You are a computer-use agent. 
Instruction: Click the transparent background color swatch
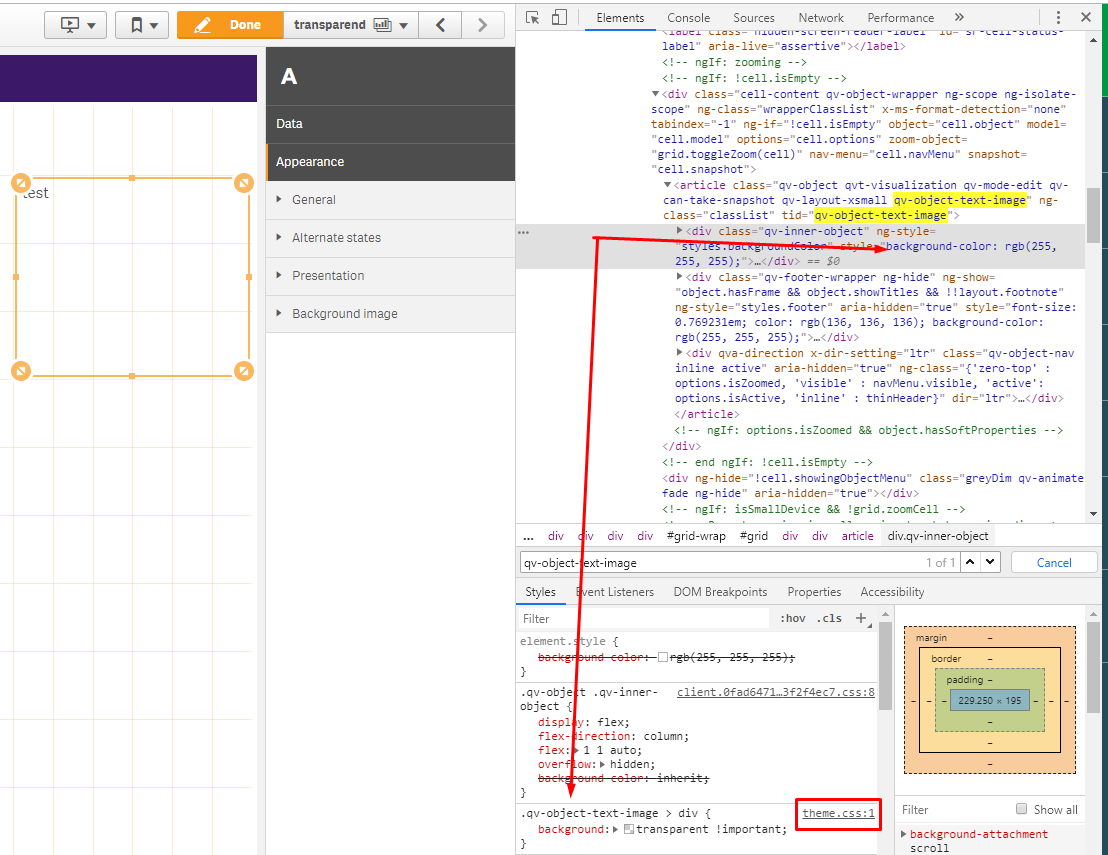coord(628,830)
